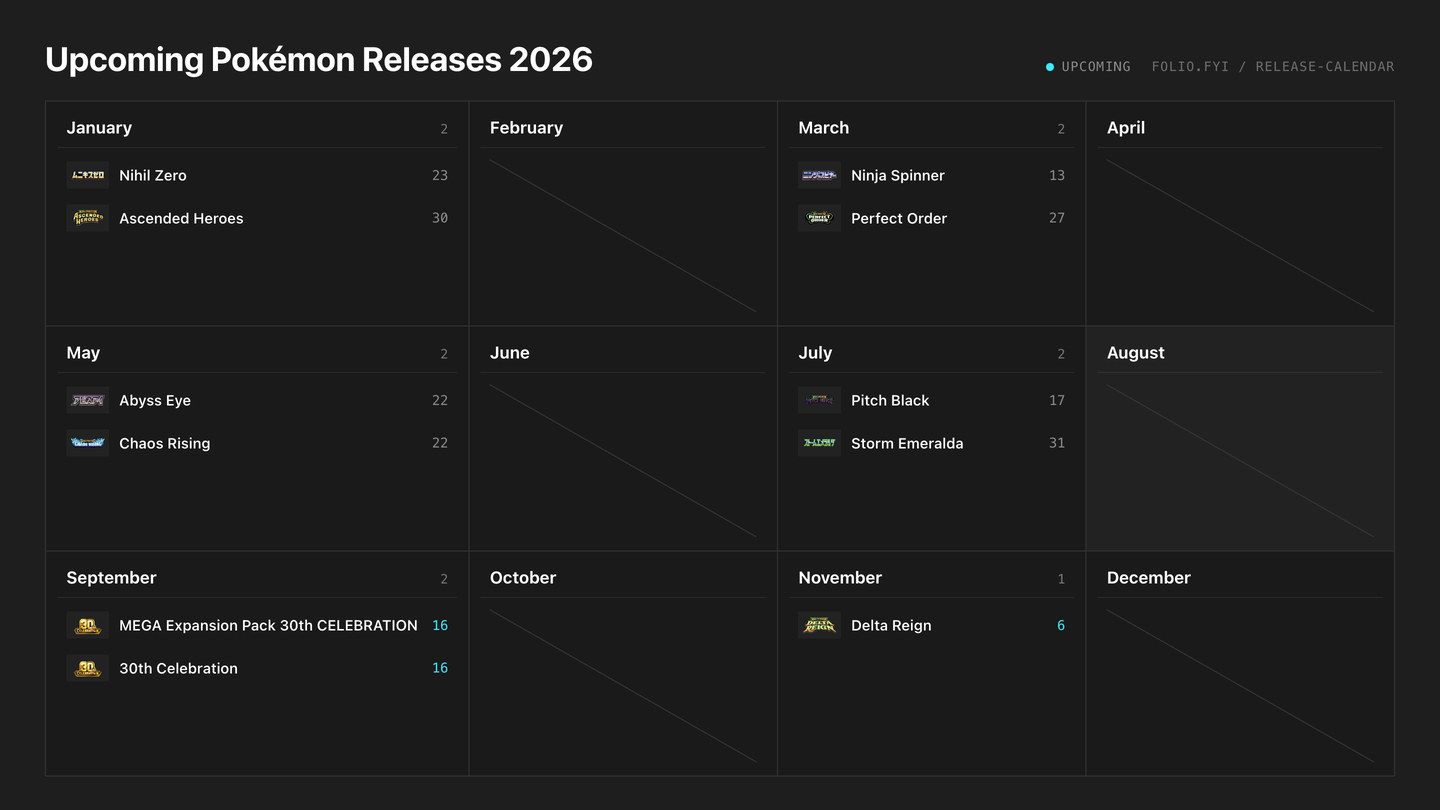Click Ninja Spinner's release date 13
Viewport: 1440px width, 810px height.
click(1057, 175)
